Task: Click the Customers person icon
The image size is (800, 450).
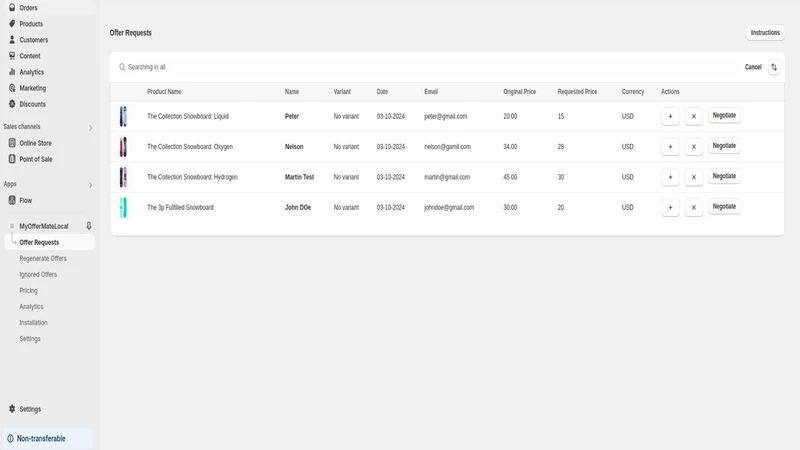Action: [12, 39]
